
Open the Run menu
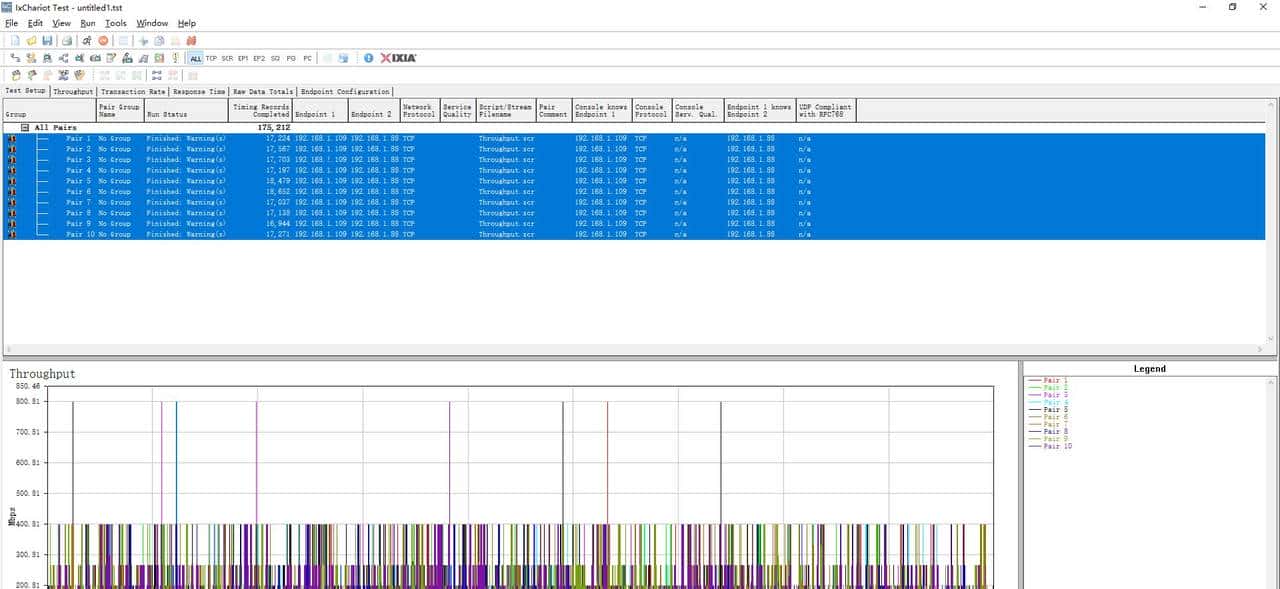click(88, 23)
